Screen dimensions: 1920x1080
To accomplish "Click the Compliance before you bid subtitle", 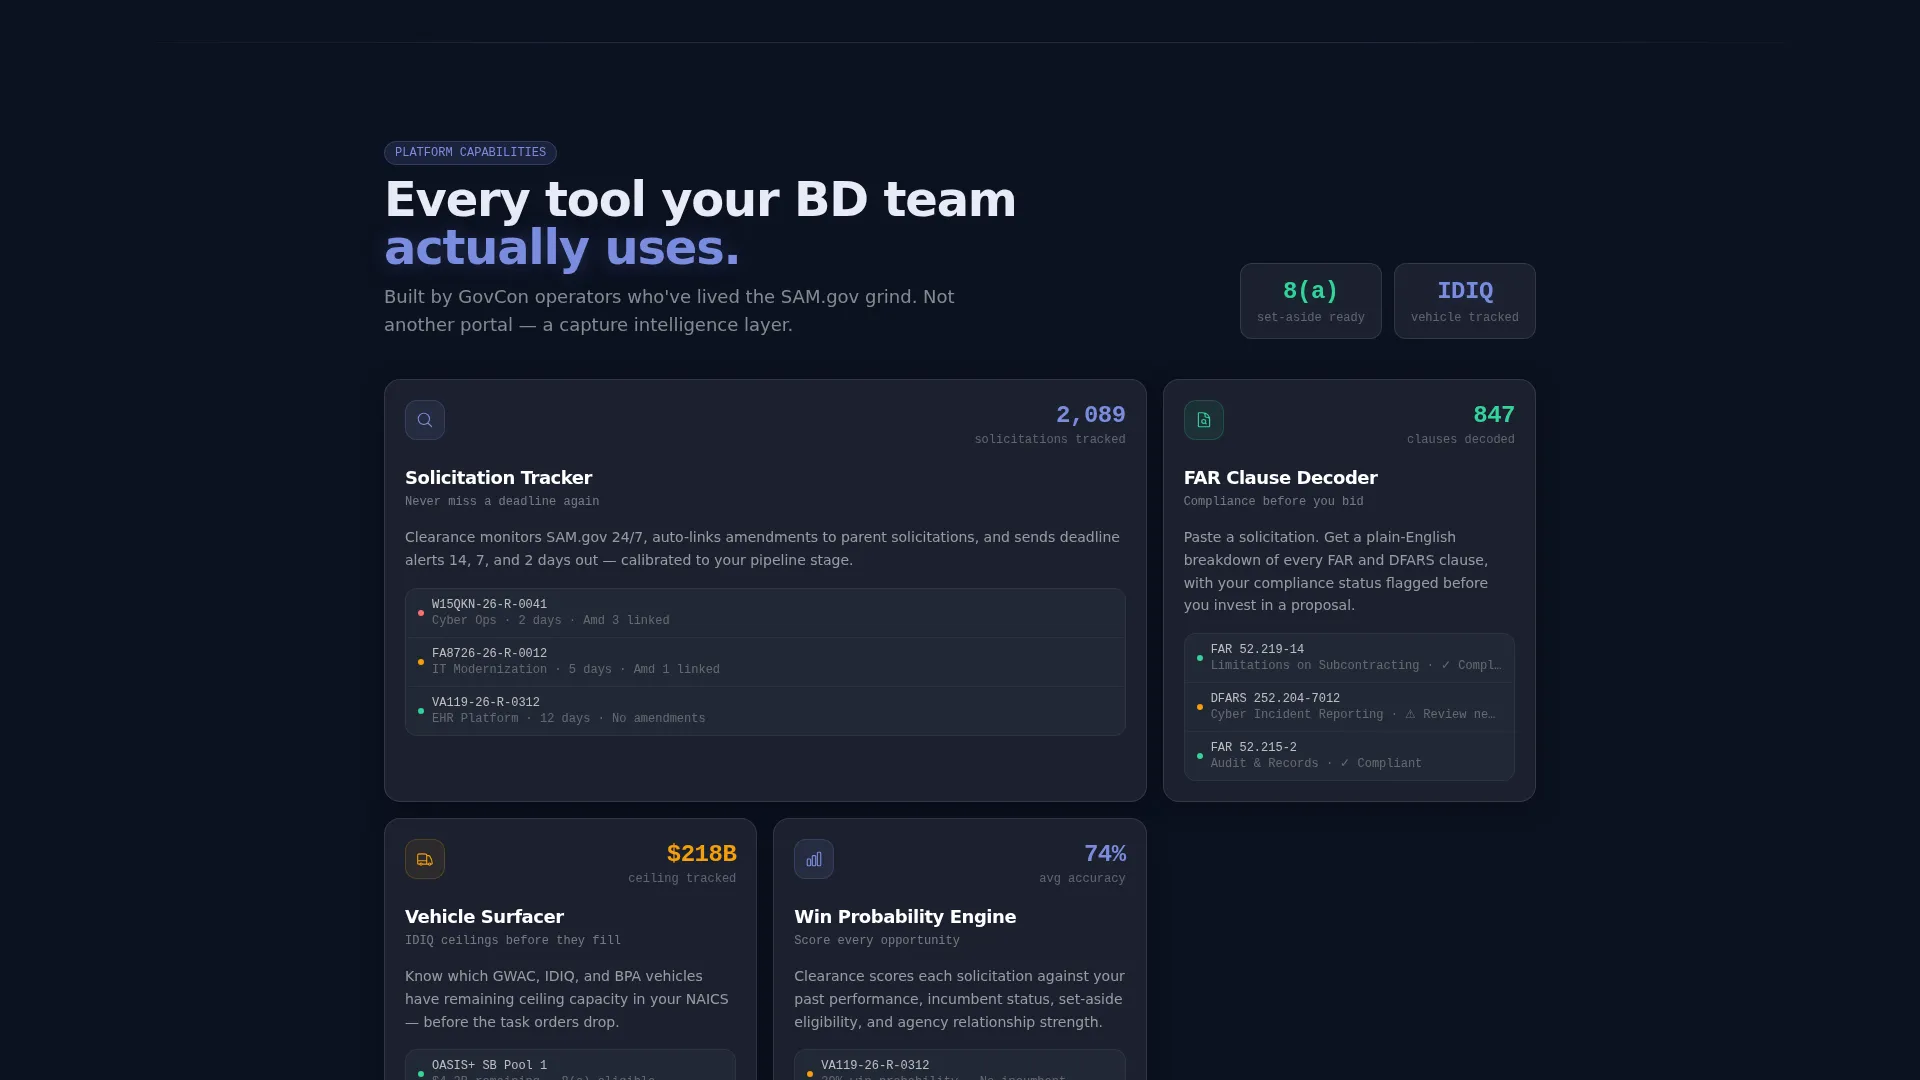I will pos(1273,502).
